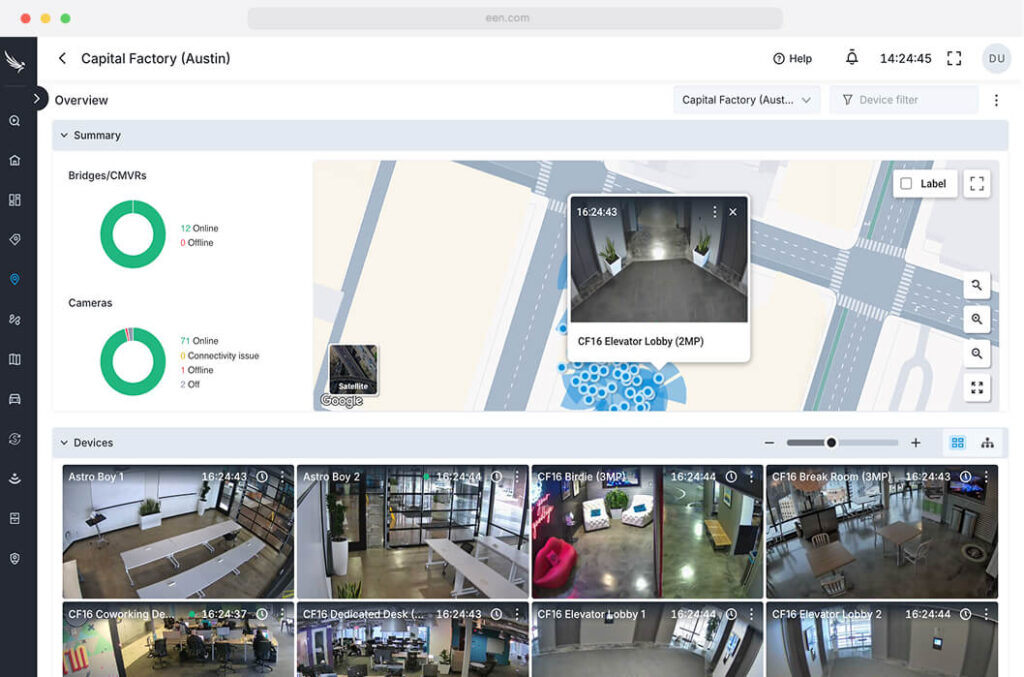
Task: Click the notification bell icon
Action: click(x=851, y=58)
